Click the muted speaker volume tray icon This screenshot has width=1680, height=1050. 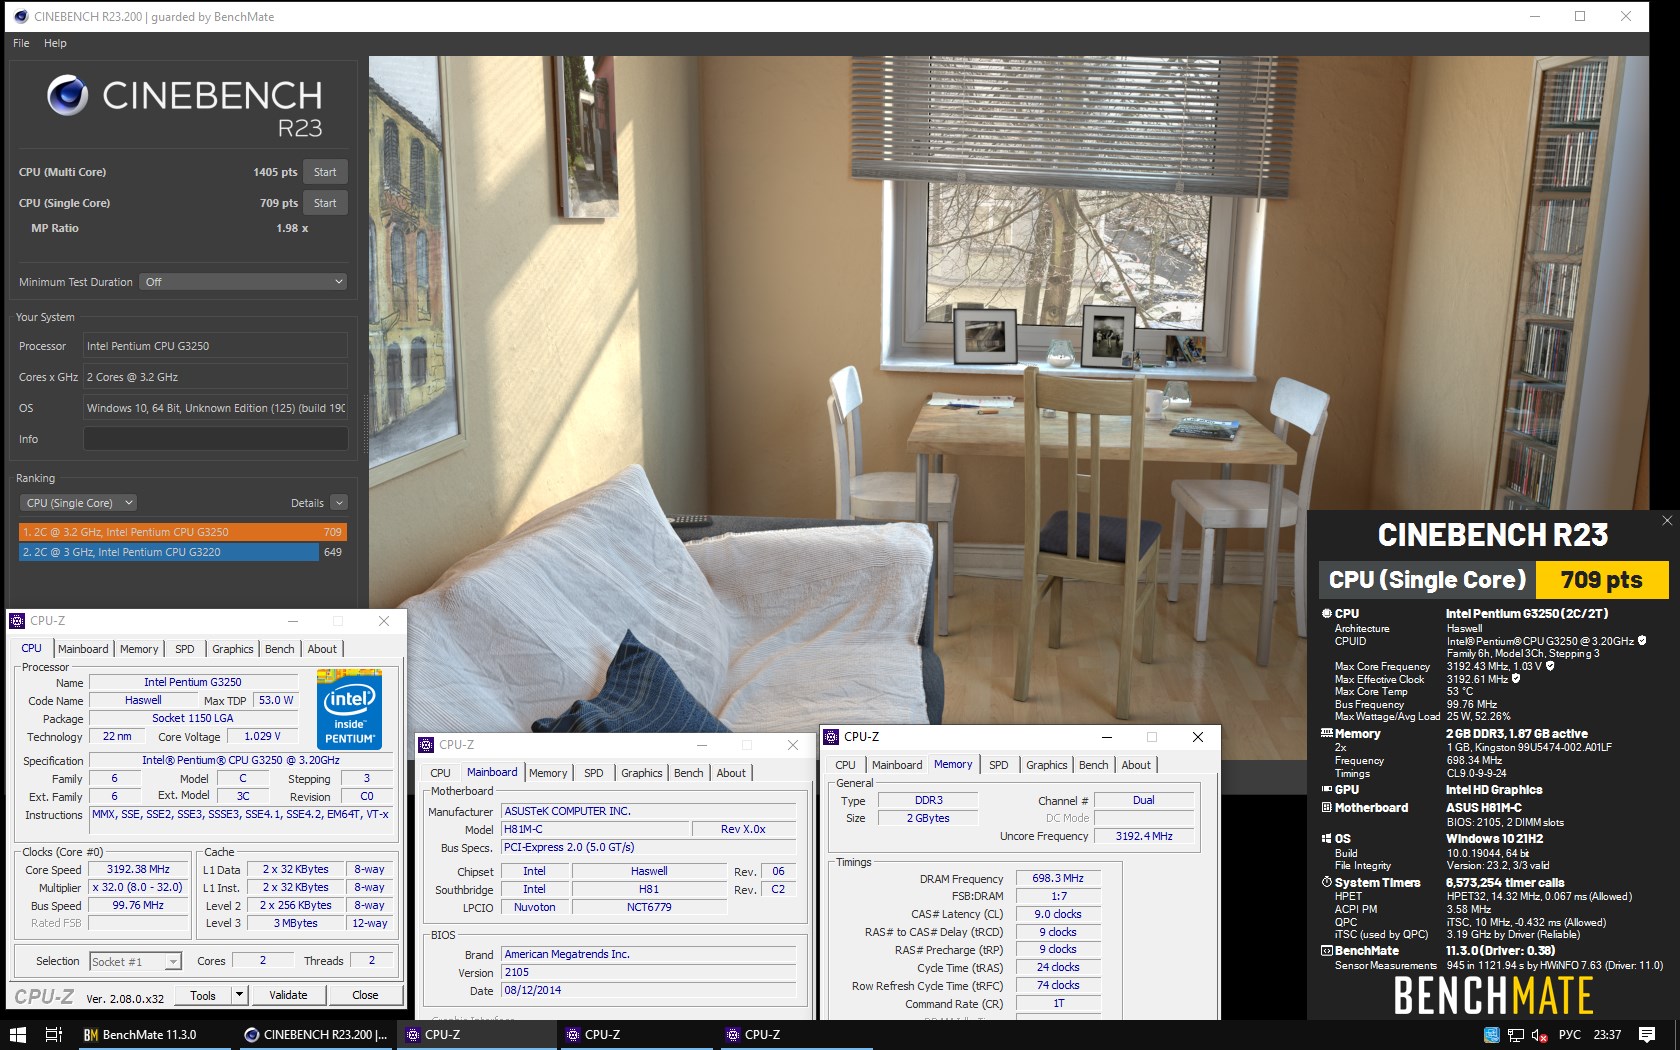(1539, 1035)
